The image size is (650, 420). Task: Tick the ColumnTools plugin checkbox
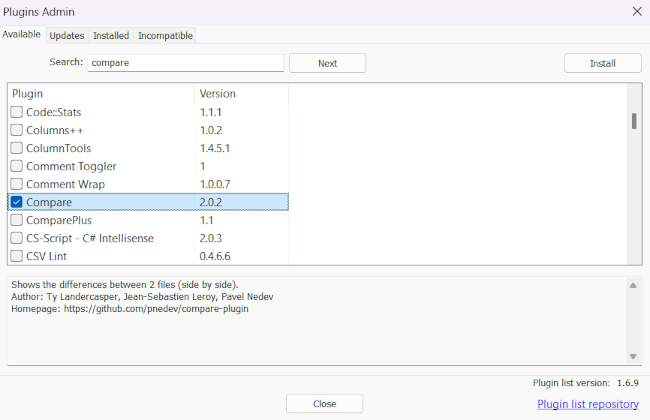coord(16,148)
